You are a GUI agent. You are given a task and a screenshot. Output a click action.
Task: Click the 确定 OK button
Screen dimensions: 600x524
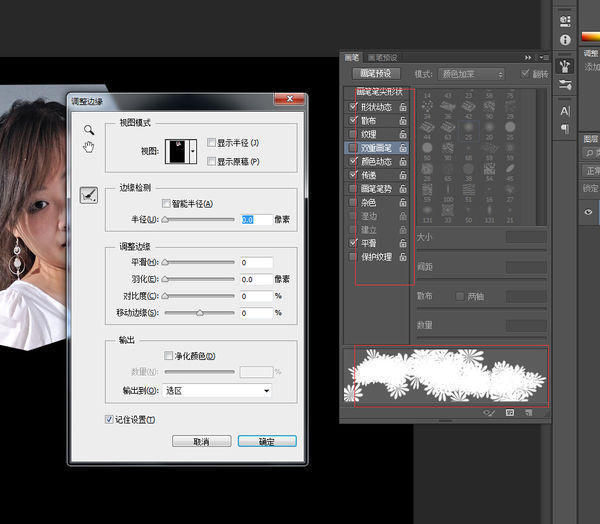tap(265, 441)
